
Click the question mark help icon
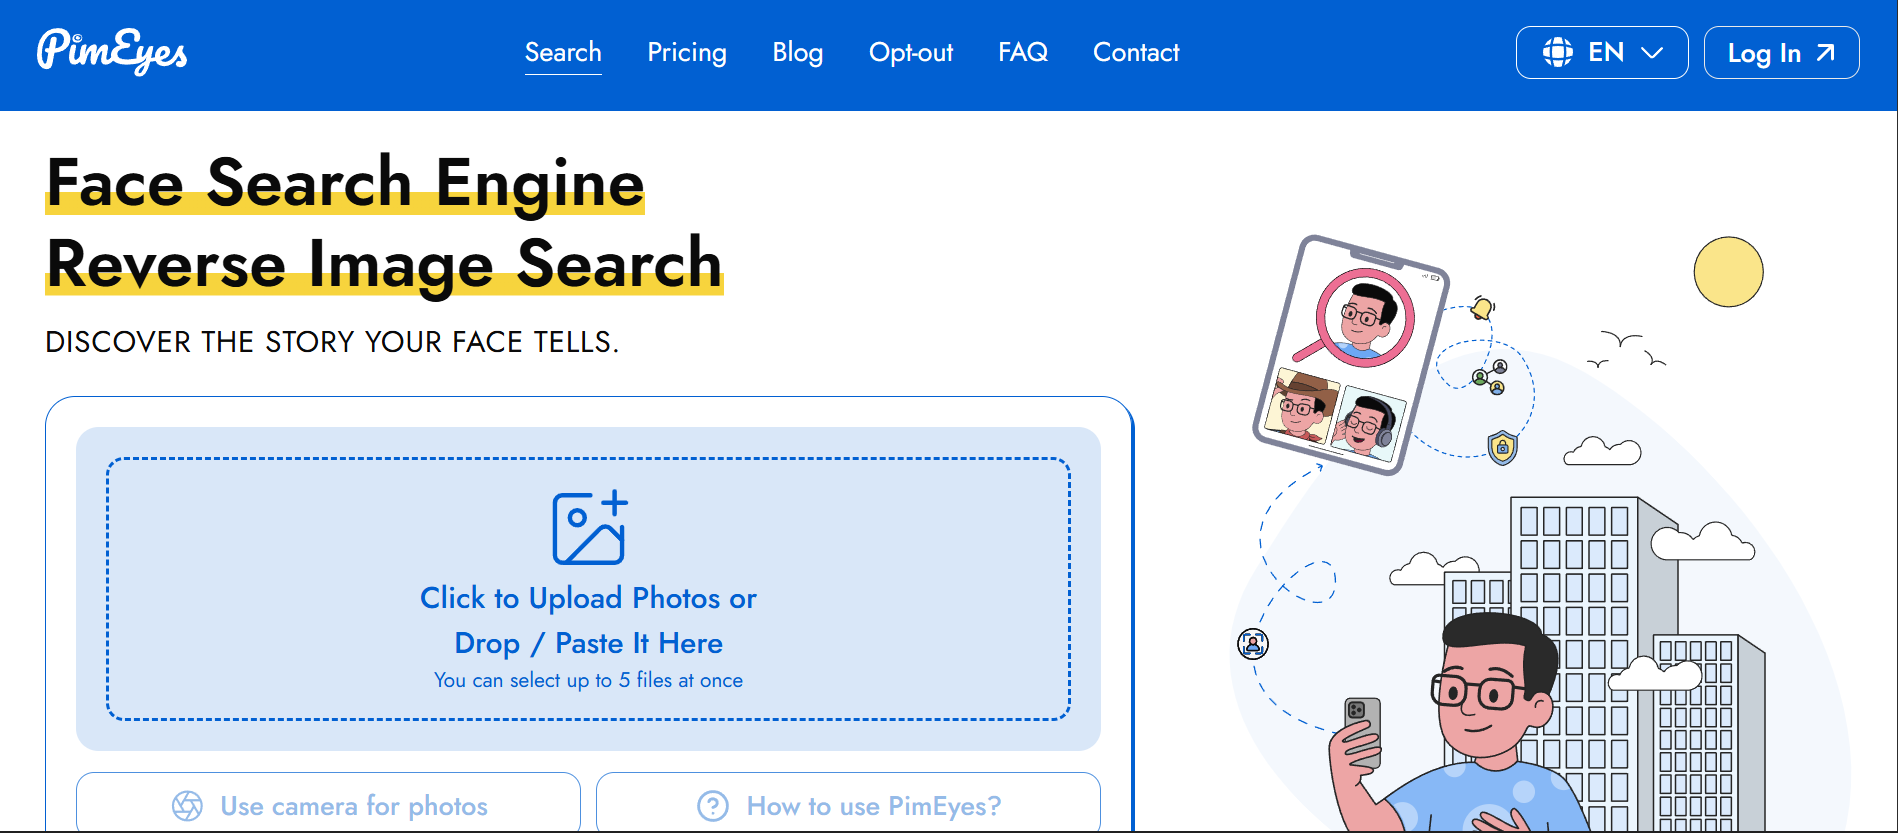point(713,806)
